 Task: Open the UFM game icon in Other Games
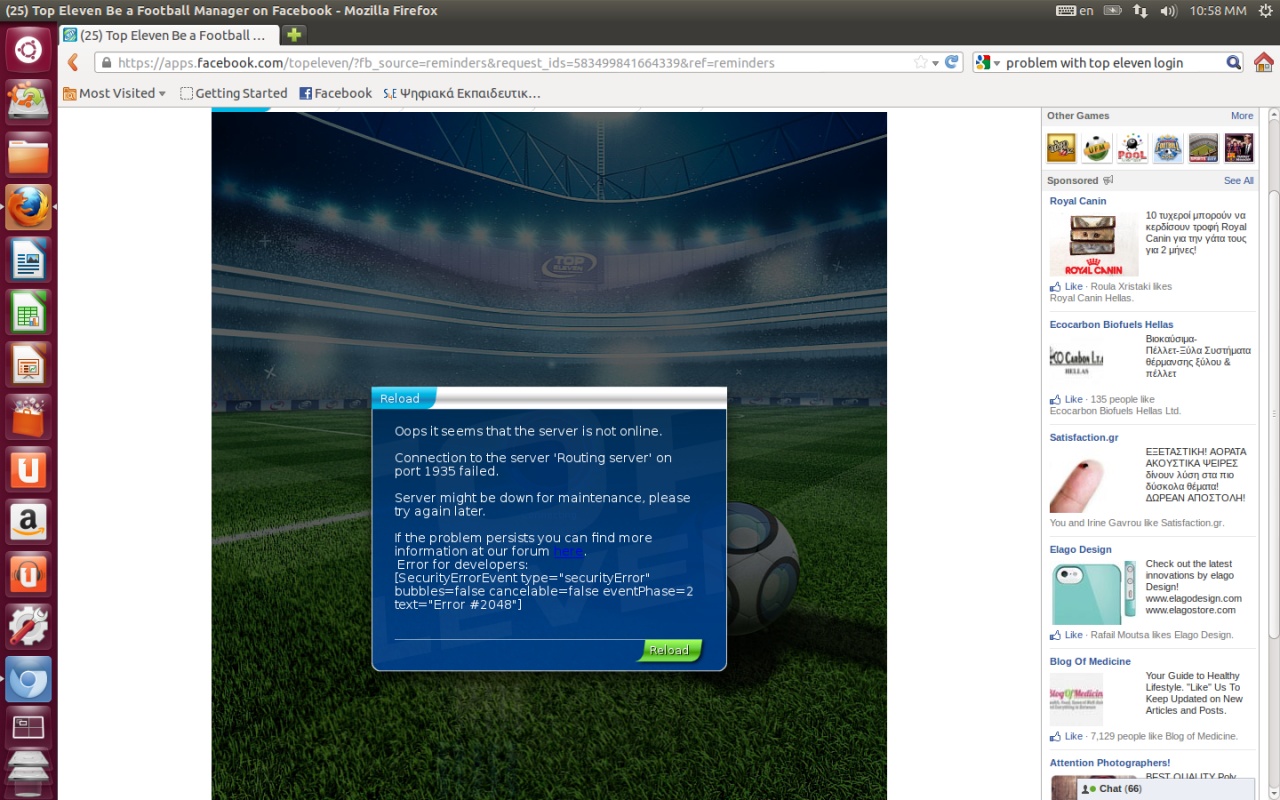[x=1097, y=148]
